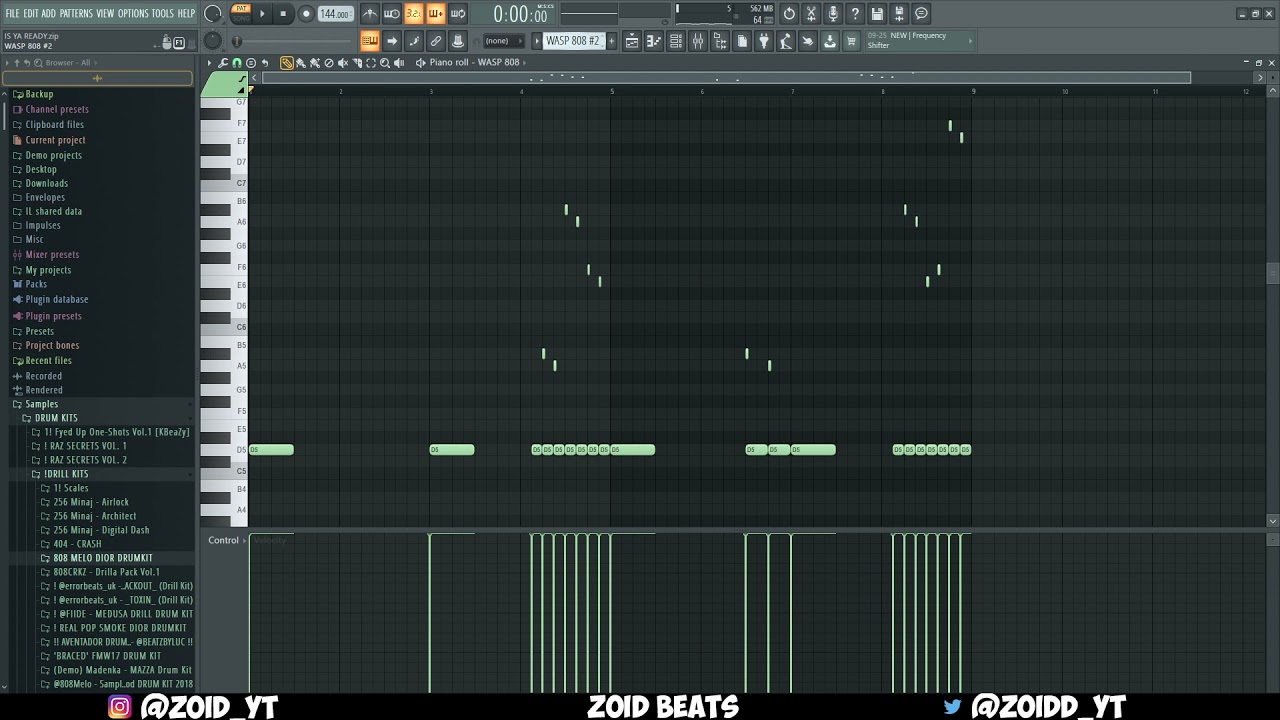This screenshot has height=720, width=1280.
Task: Open the piano roll main menu arrow
Action: tap(209, 63)
